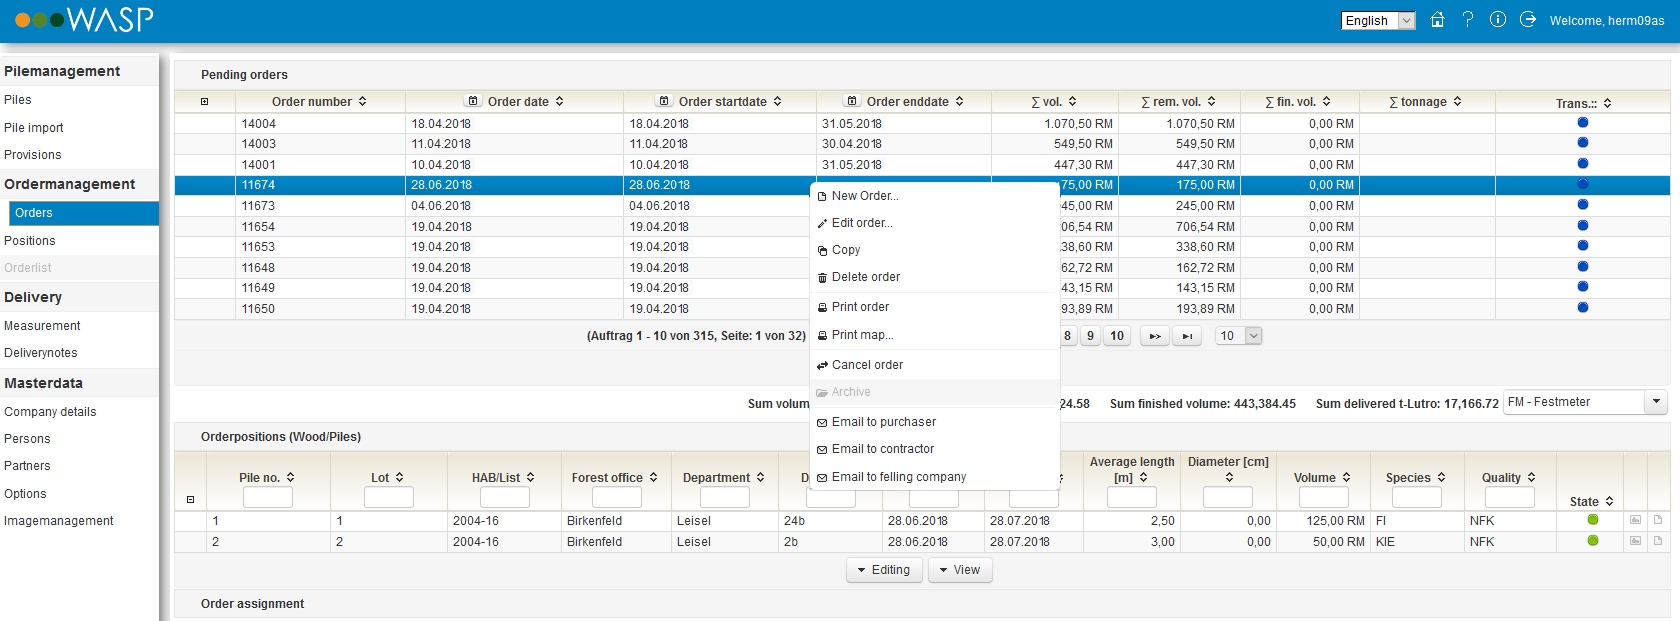Sort the ∑ fin. vol. column
The image size is (1680, 621).
pos(1327,101)
